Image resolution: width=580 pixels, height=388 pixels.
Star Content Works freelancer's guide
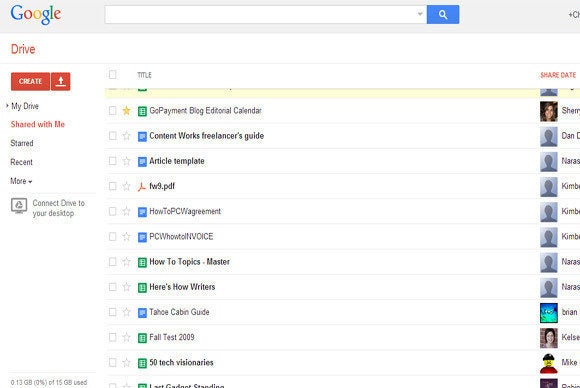point(127,136)
